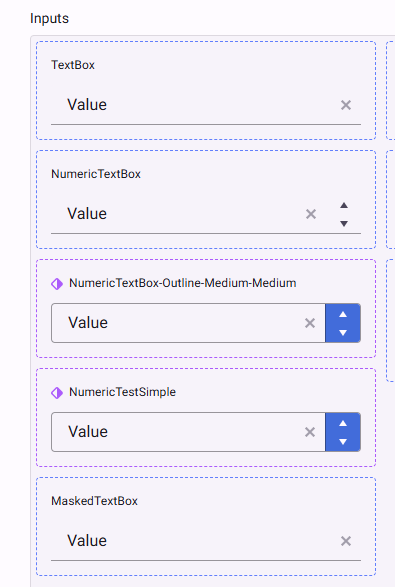Clear the TextBox value with X icon

tap(346, 105)
